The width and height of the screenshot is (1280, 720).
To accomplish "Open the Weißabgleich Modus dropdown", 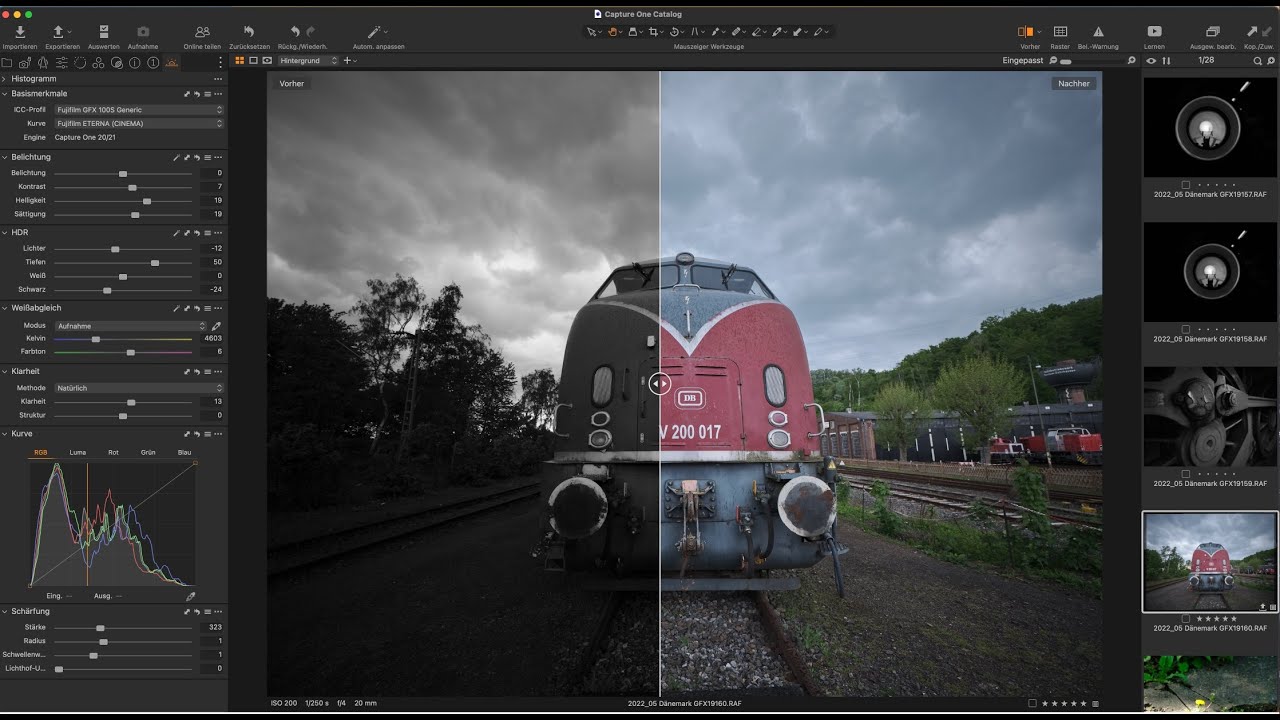I will pos(131,326).
